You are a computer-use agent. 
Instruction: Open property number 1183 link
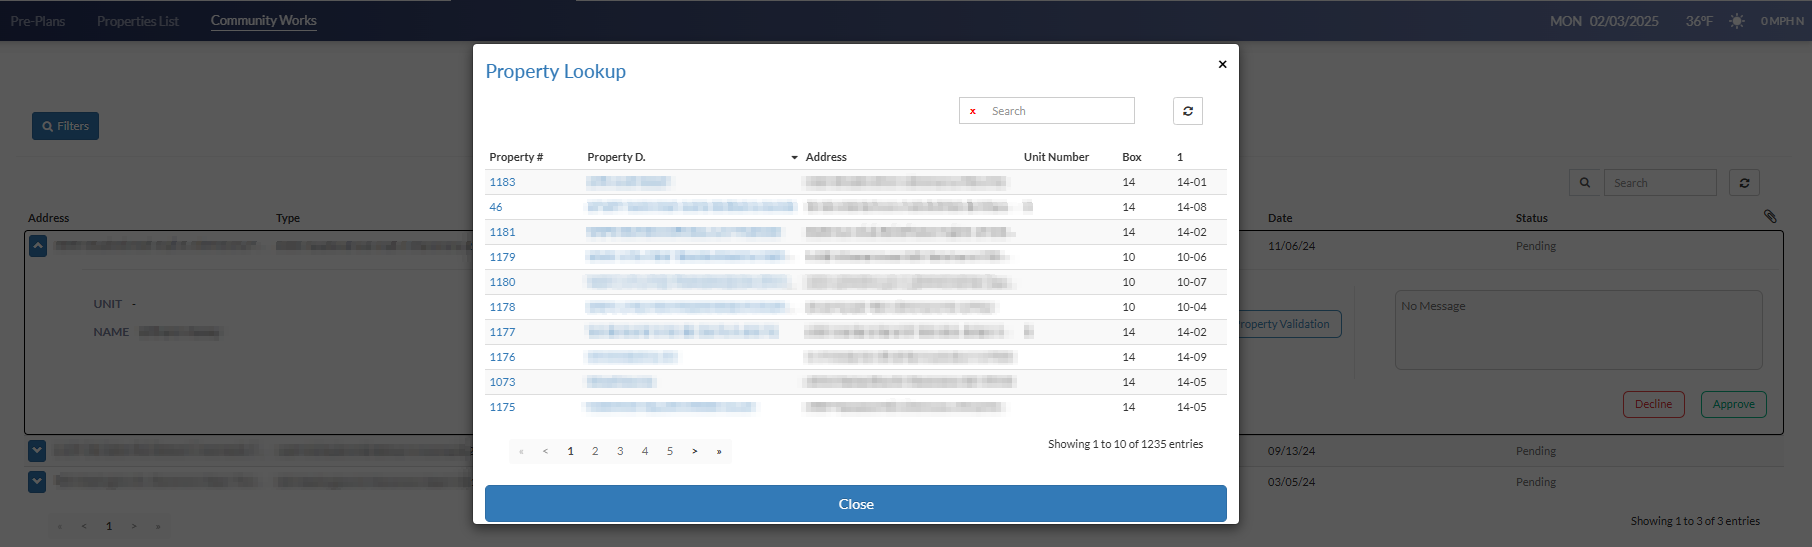(x=502, y=182)
